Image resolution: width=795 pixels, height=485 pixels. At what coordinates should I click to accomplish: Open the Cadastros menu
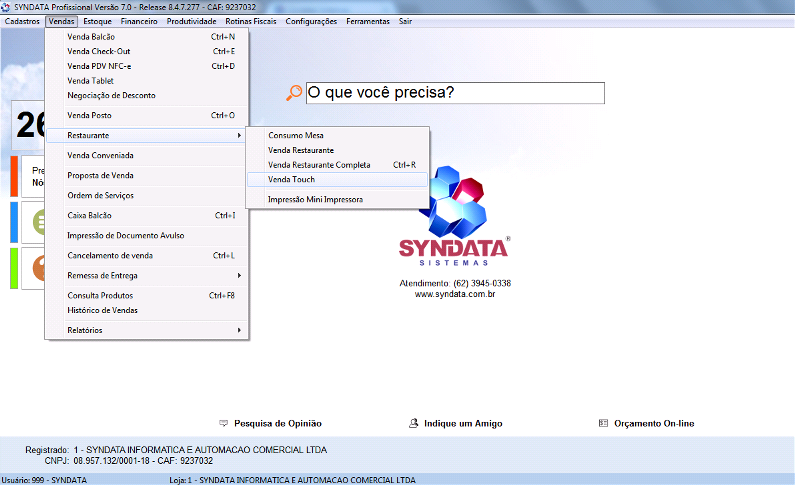pos(22,21)
